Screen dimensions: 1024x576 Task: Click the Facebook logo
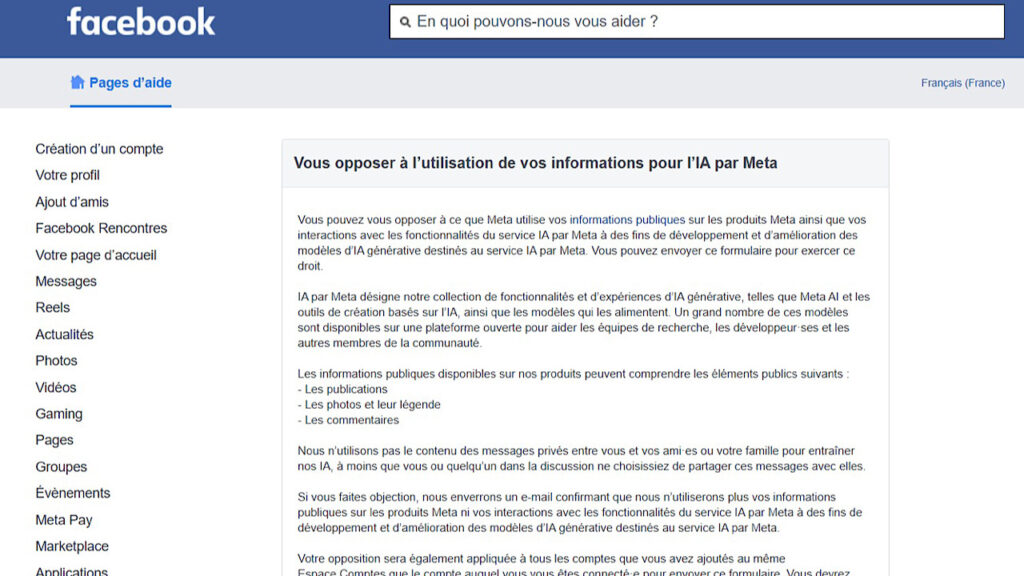pos(141,22)
